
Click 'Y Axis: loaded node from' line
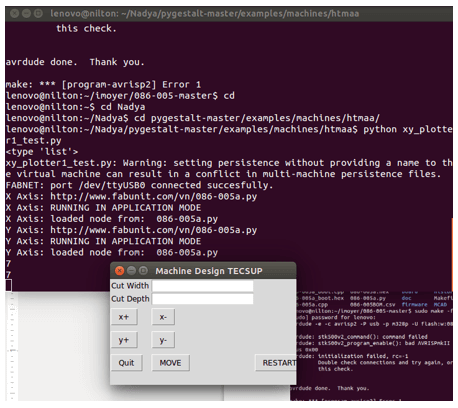click(112, 253)
